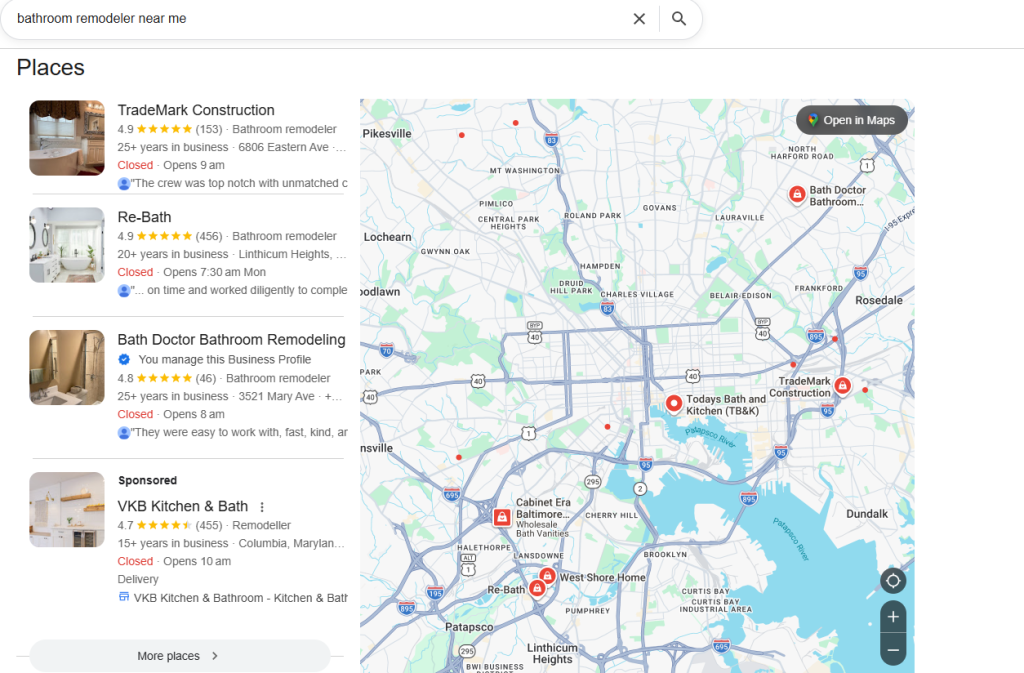
Task: Follow the VKB Kitchen & Bathroom storefront link
Action: click(x=233, y=597)
